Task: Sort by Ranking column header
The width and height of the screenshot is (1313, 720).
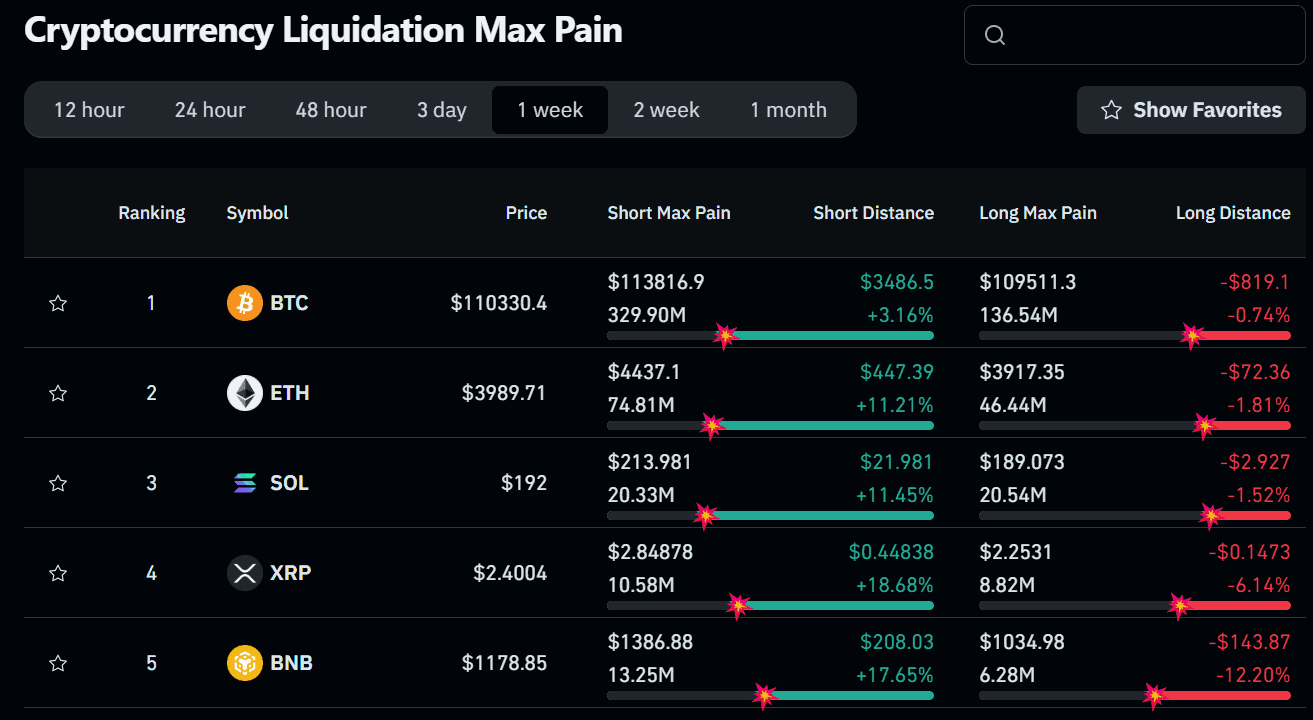Action: click(x=151, y=213)
